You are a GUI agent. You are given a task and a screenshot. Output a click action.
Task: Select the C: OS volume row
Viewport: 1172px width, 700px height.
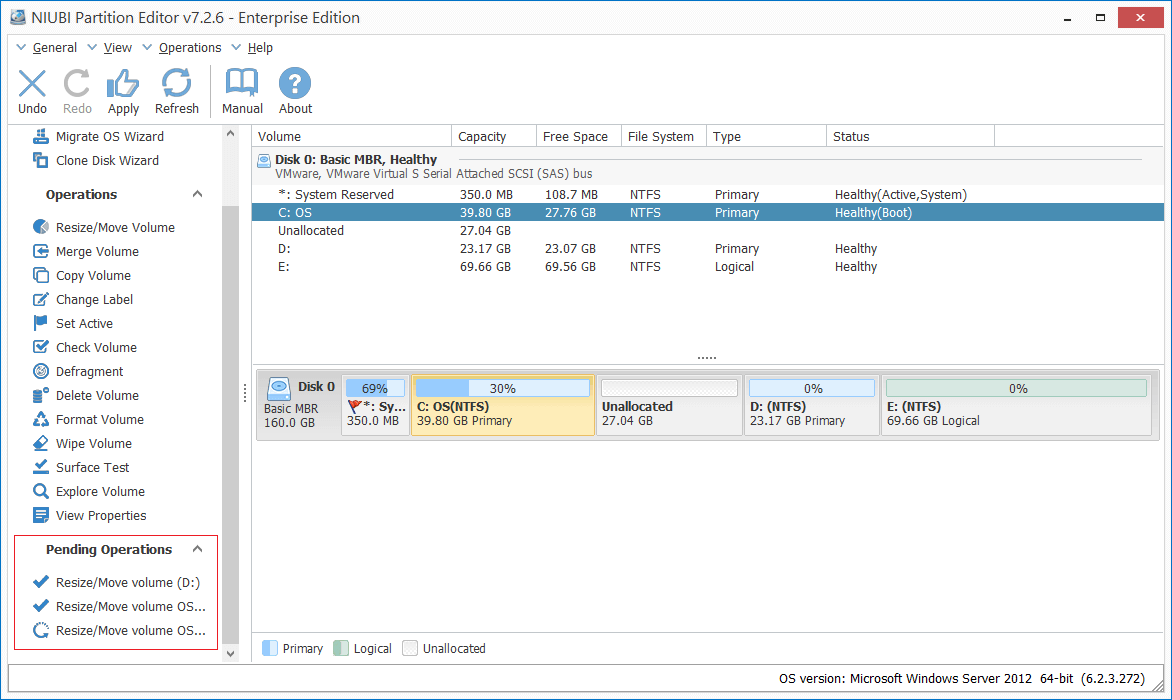pos(708,213)
